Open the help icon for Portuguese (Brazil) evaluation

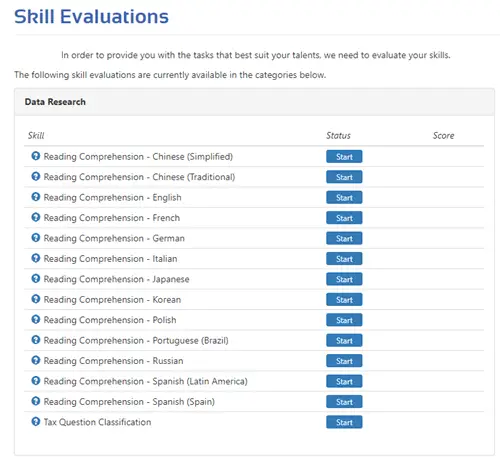coord(36,340)
